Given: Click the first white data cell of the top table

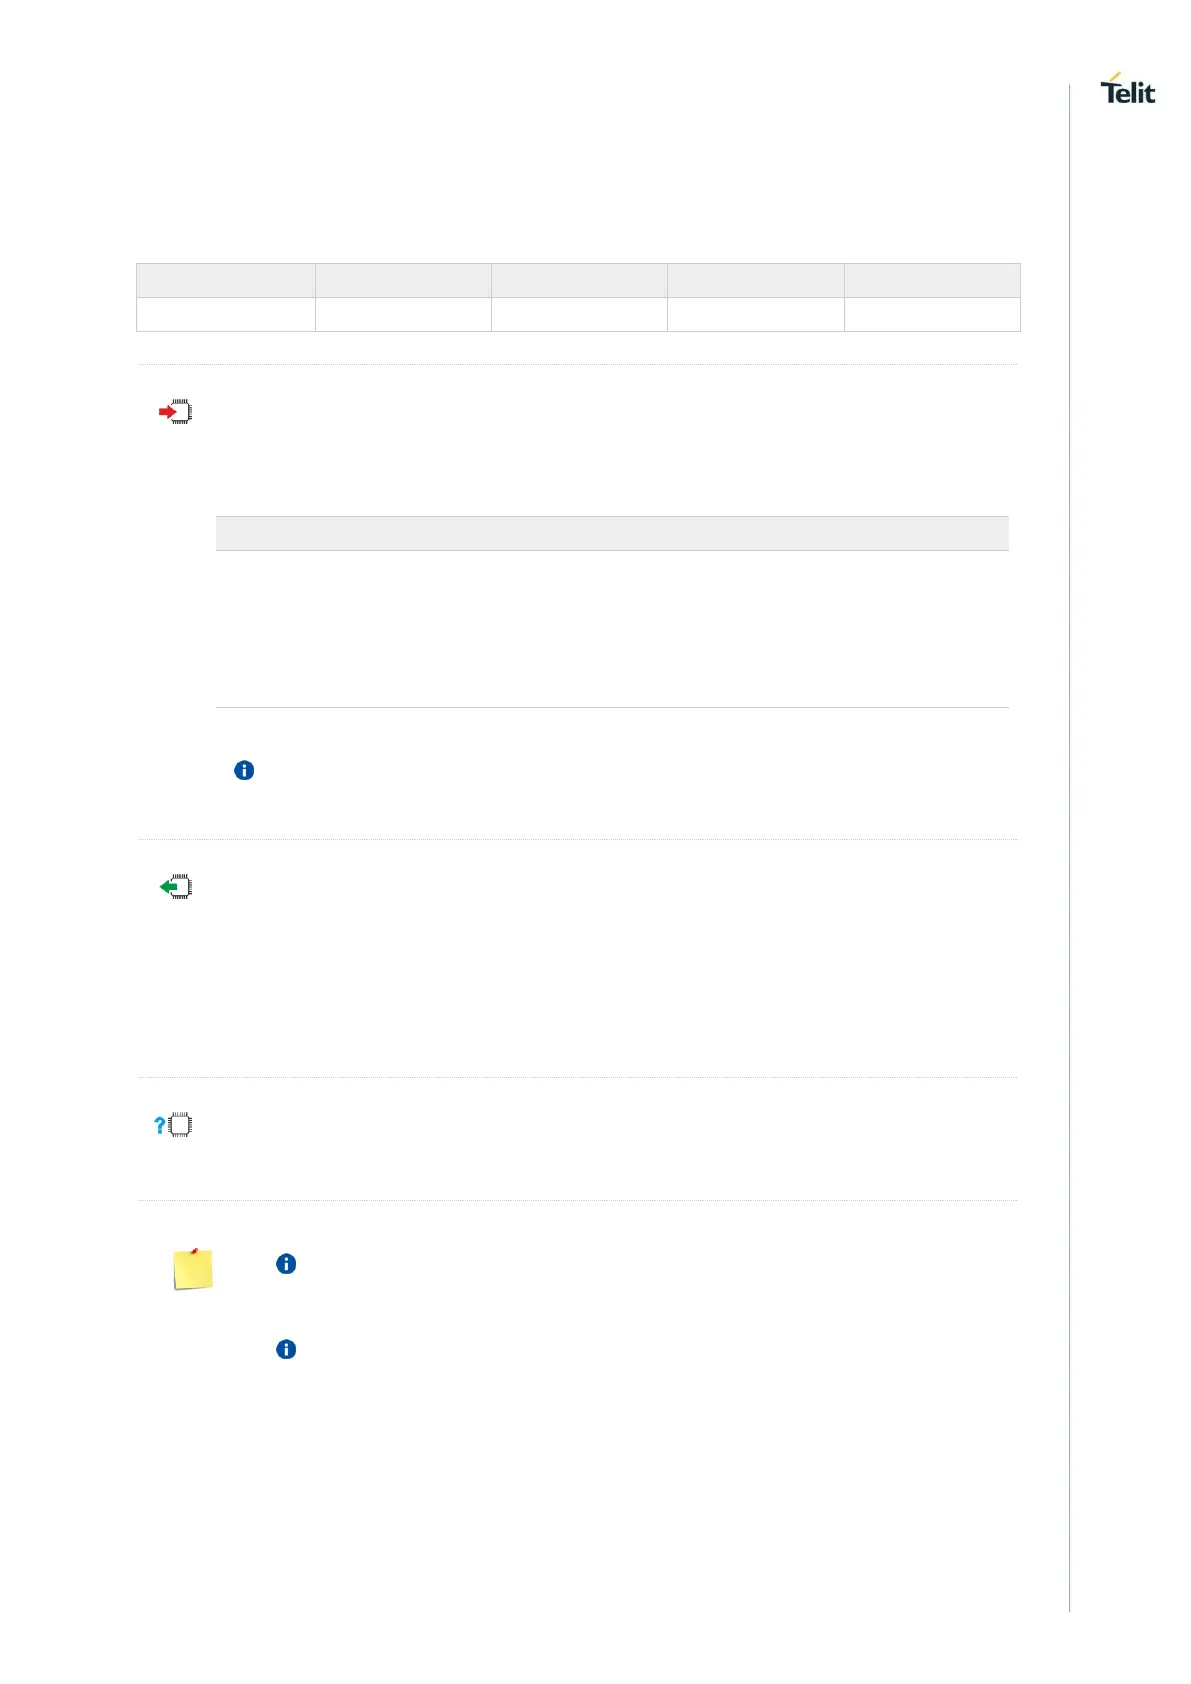Looking at the screenshot, I should pos(225,314).
